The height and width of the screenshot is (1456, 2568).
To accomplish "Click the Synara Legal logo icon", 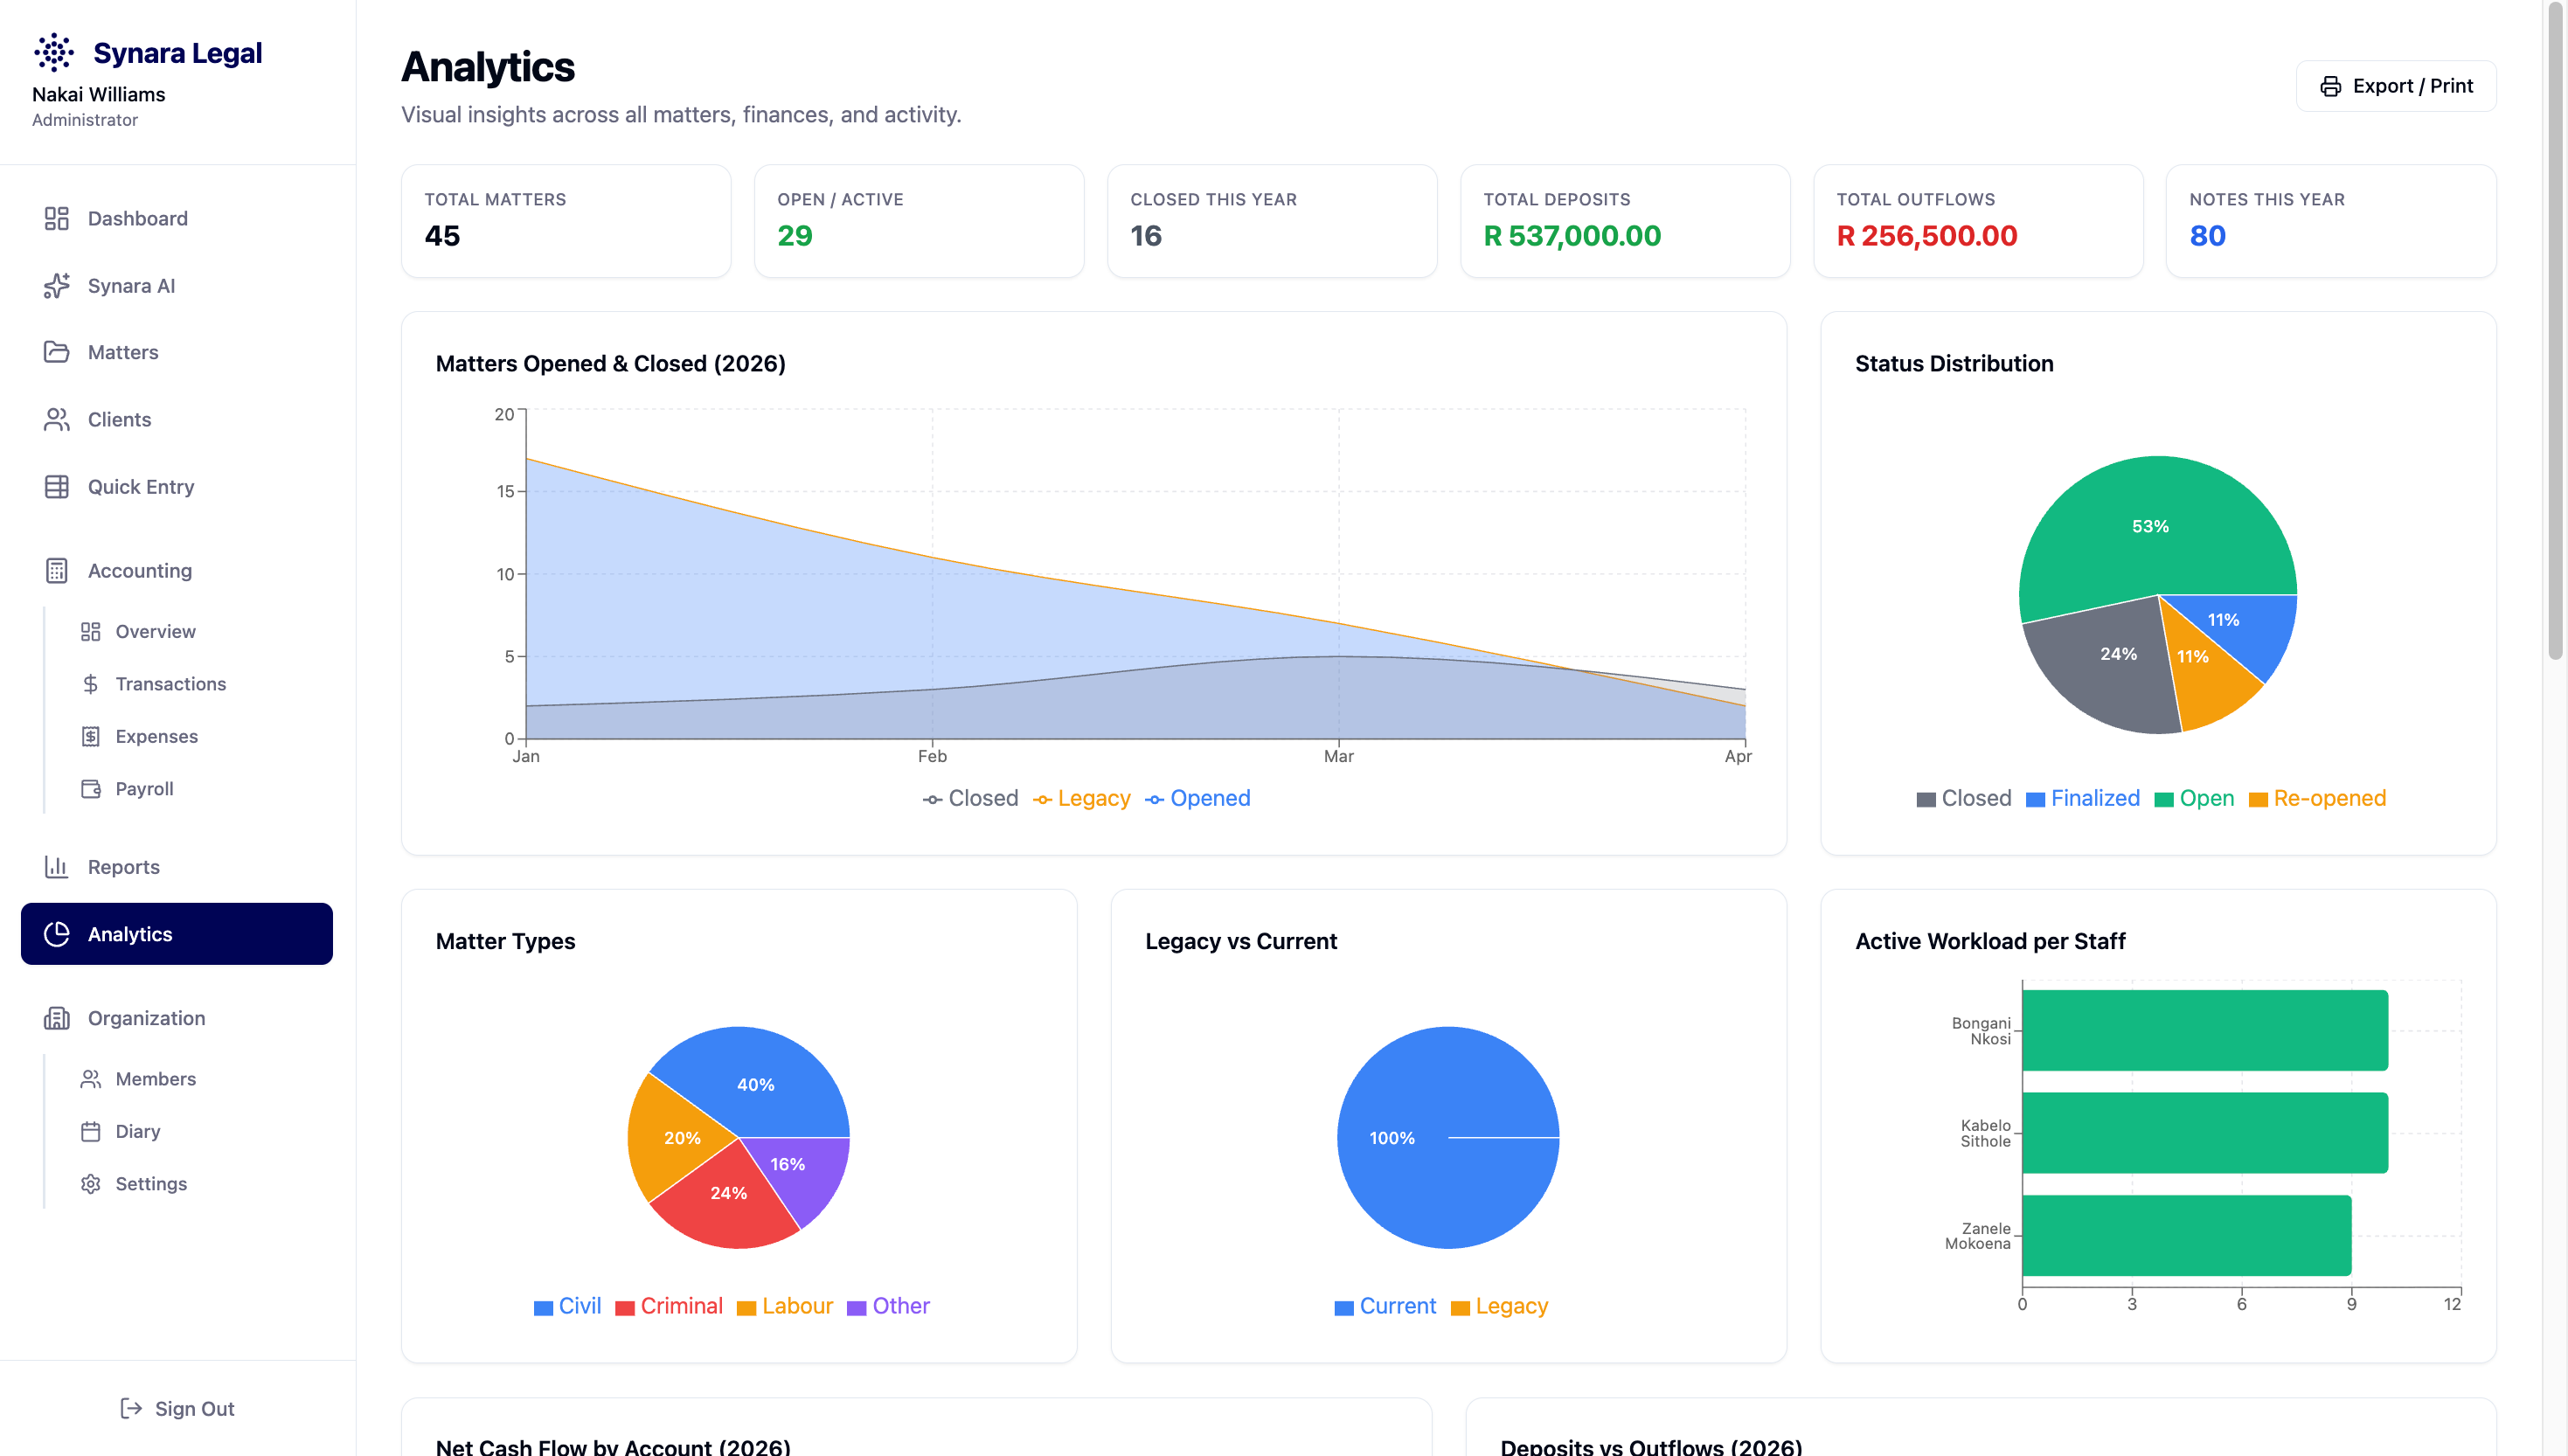I will point(54,52).
